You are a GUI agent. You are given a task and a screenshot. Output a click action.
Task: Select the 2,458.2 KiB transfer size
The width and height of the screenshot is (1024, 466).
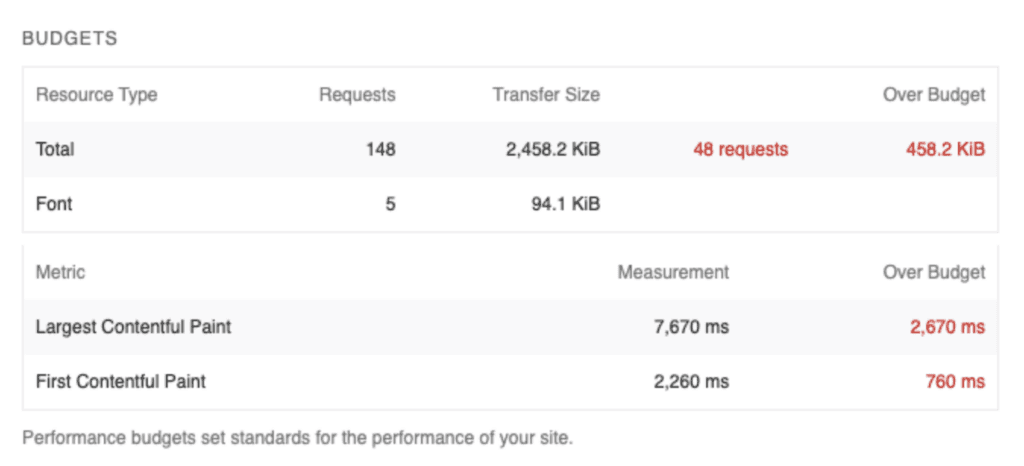[553, 149]
